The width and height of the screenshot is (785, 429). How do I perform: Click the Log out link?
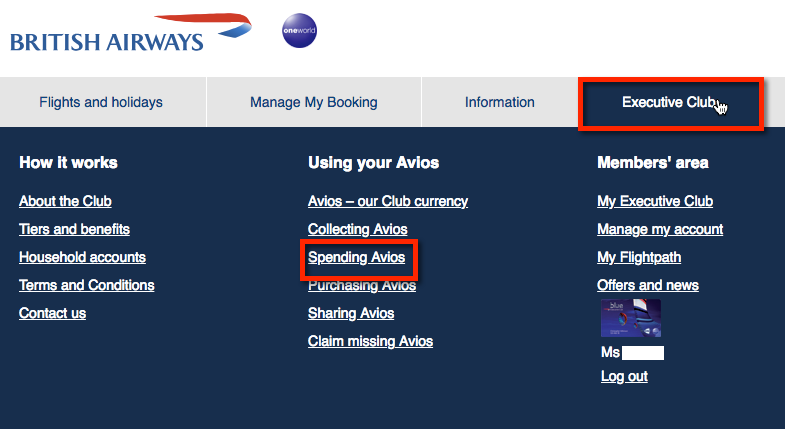point(624,376)
